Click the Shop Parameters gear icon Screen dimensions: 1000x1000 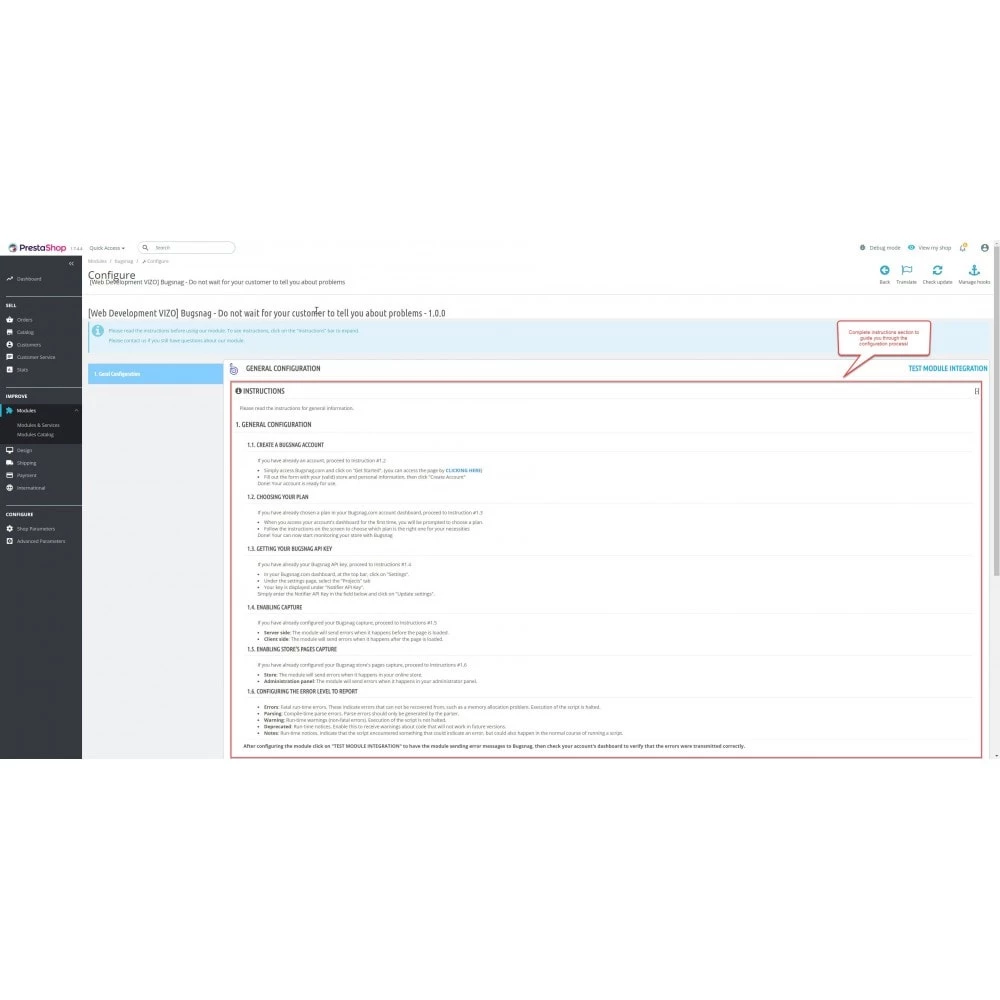(10, 529)
